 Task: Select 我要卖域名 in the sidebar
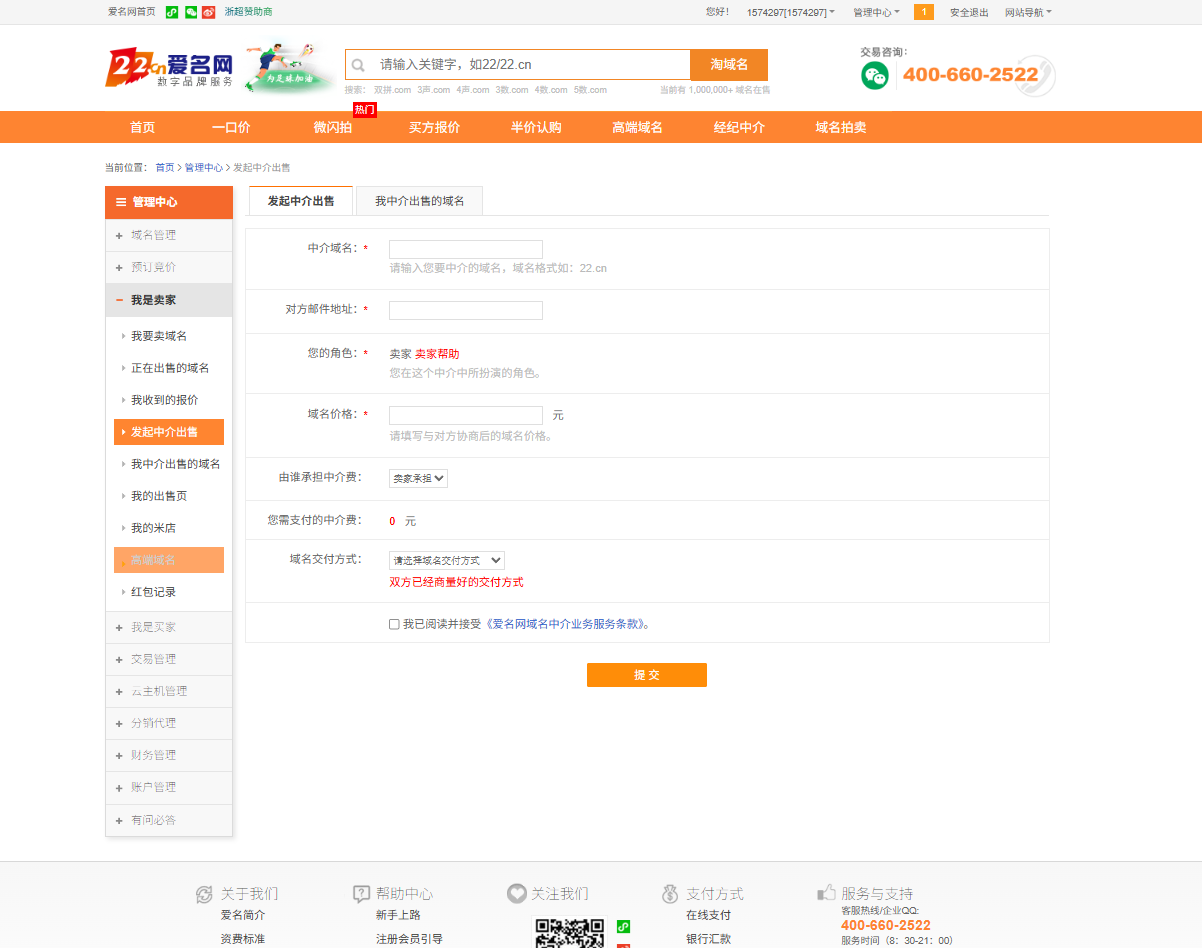(x=159, y=336)
